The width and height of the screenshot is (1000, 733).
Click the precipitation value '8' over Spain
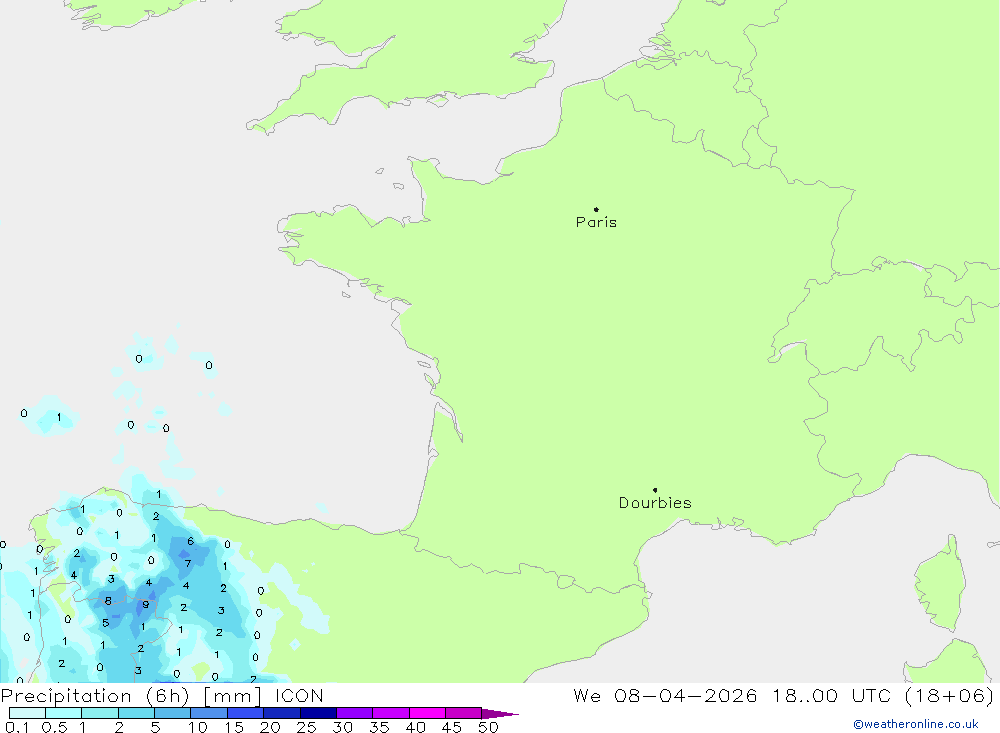click(108, 601)
